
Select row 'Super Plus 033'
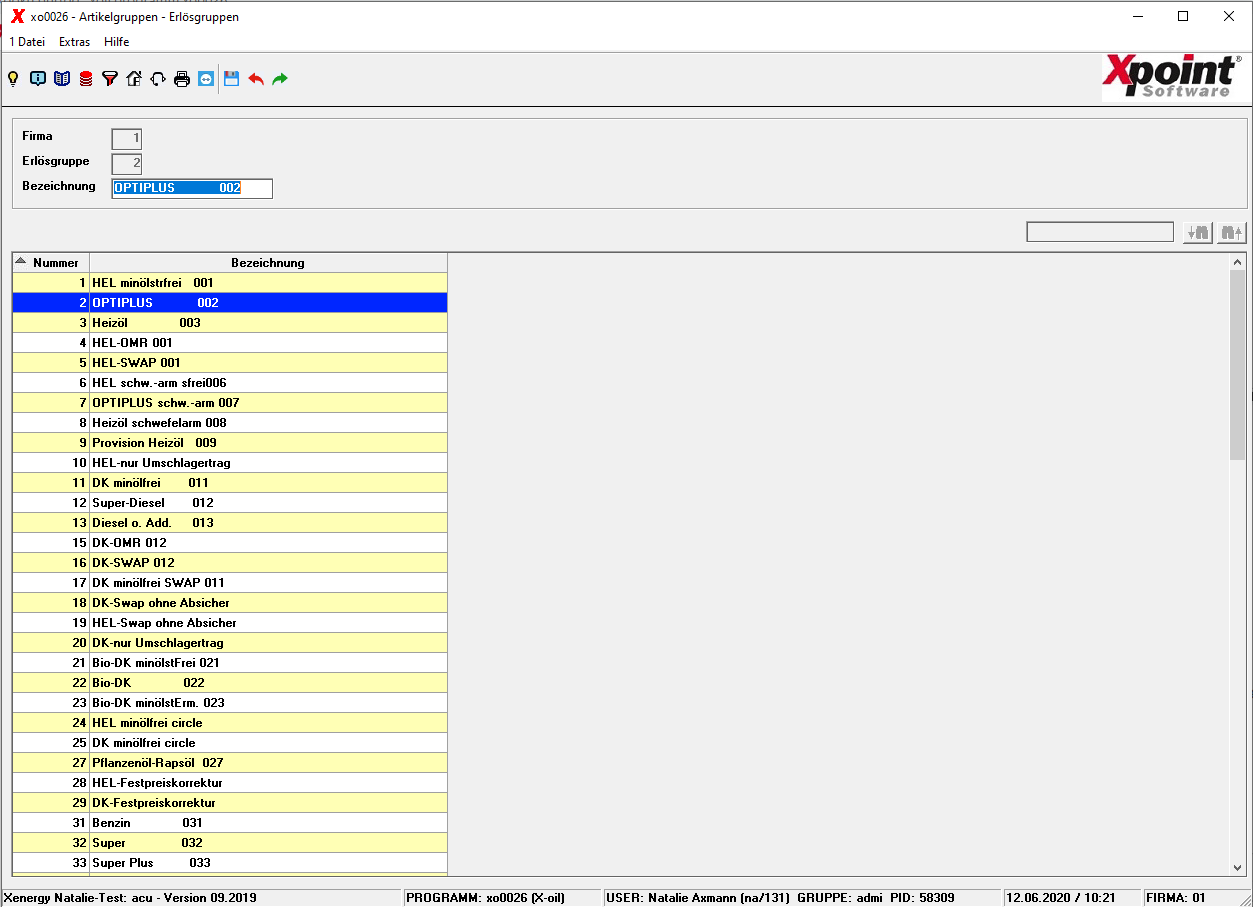tap(230, 863)
